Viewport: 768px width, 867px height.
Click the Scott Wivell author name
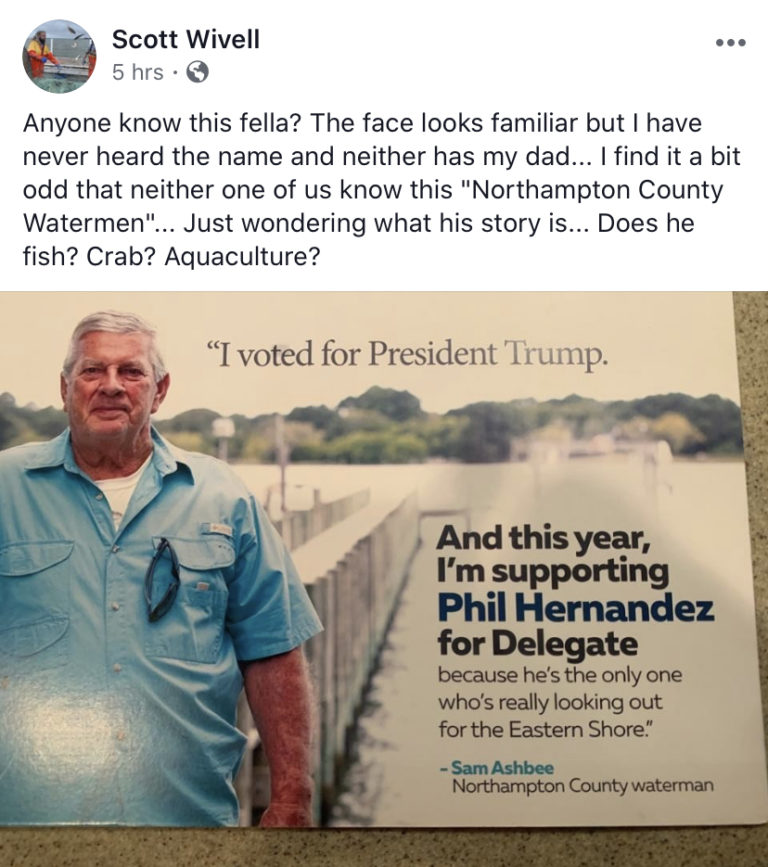(x=186, y=40)
